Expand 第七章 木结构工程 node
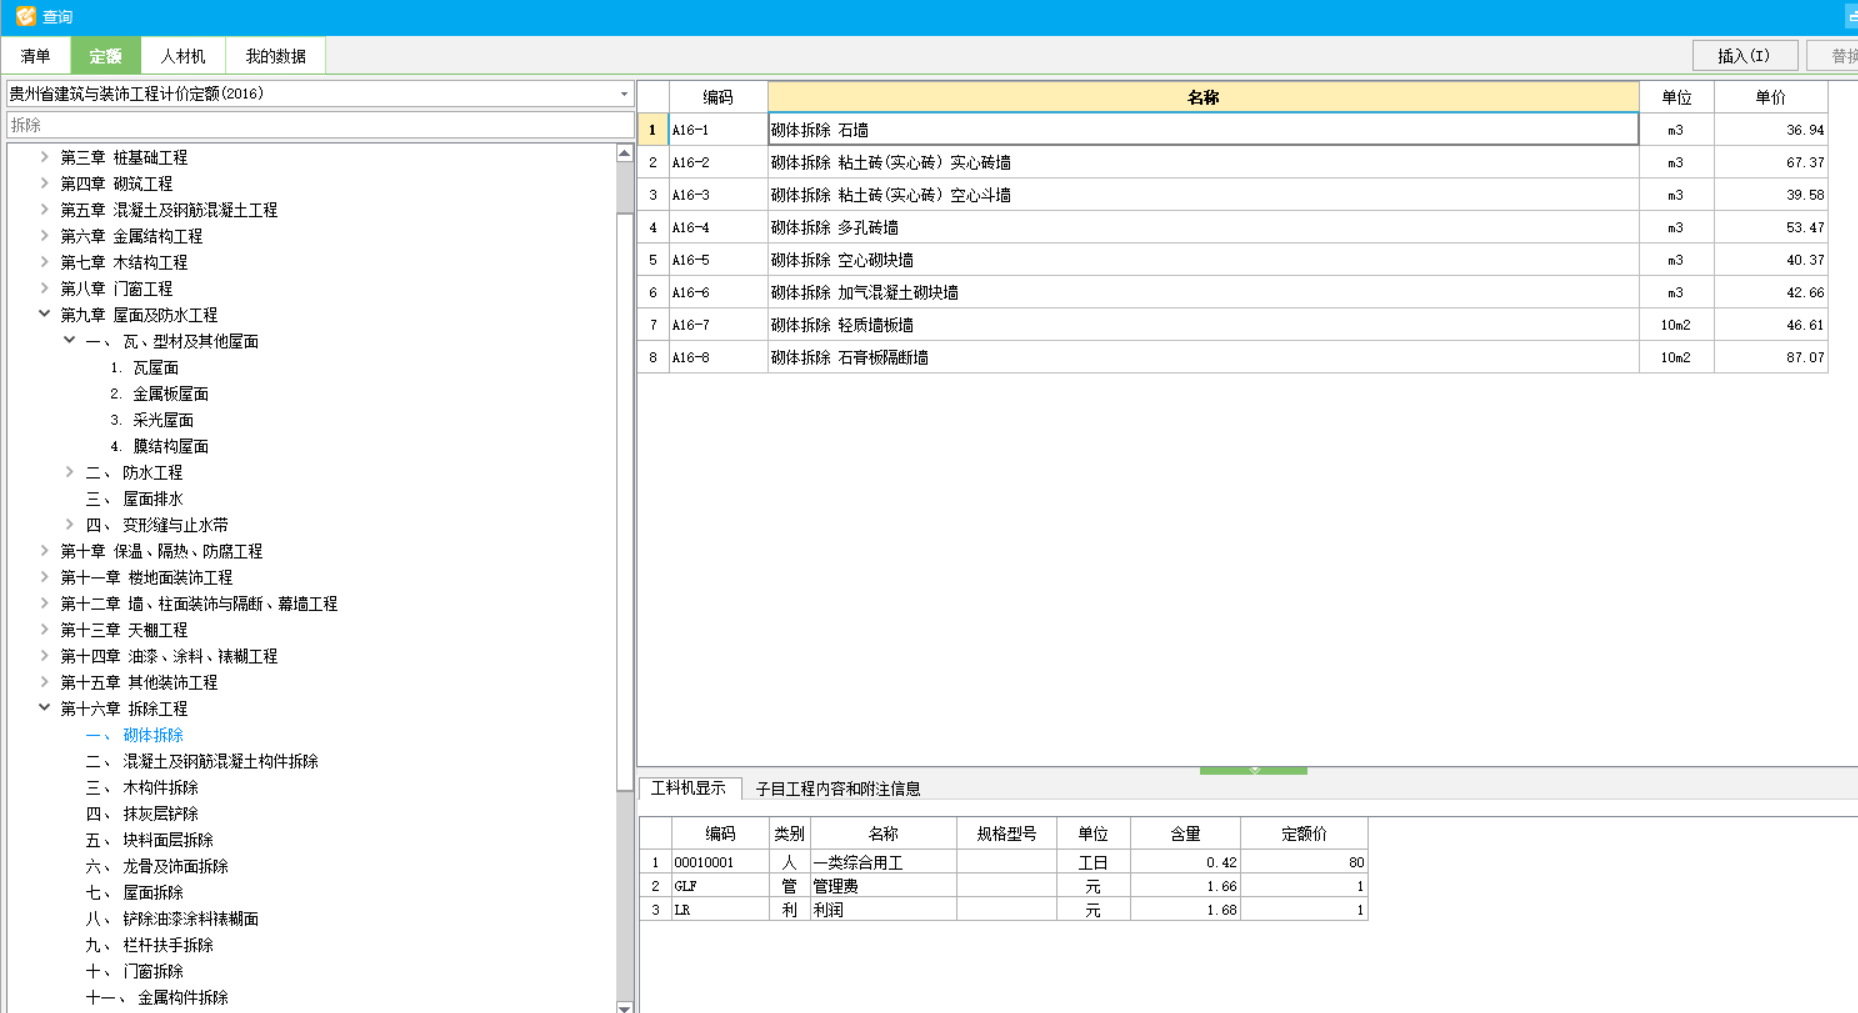The height and width of the screenshot is (1013, 1858). click(x=44, y=262)
